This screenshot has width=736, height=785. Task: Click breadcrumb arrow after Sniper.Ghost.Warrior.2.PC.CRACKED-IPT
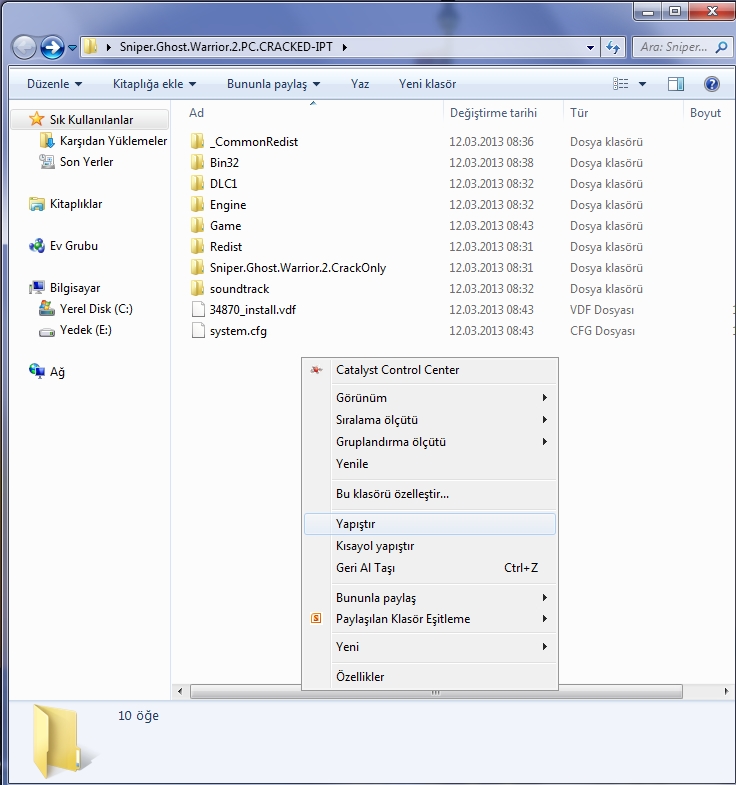pos(344,48)
